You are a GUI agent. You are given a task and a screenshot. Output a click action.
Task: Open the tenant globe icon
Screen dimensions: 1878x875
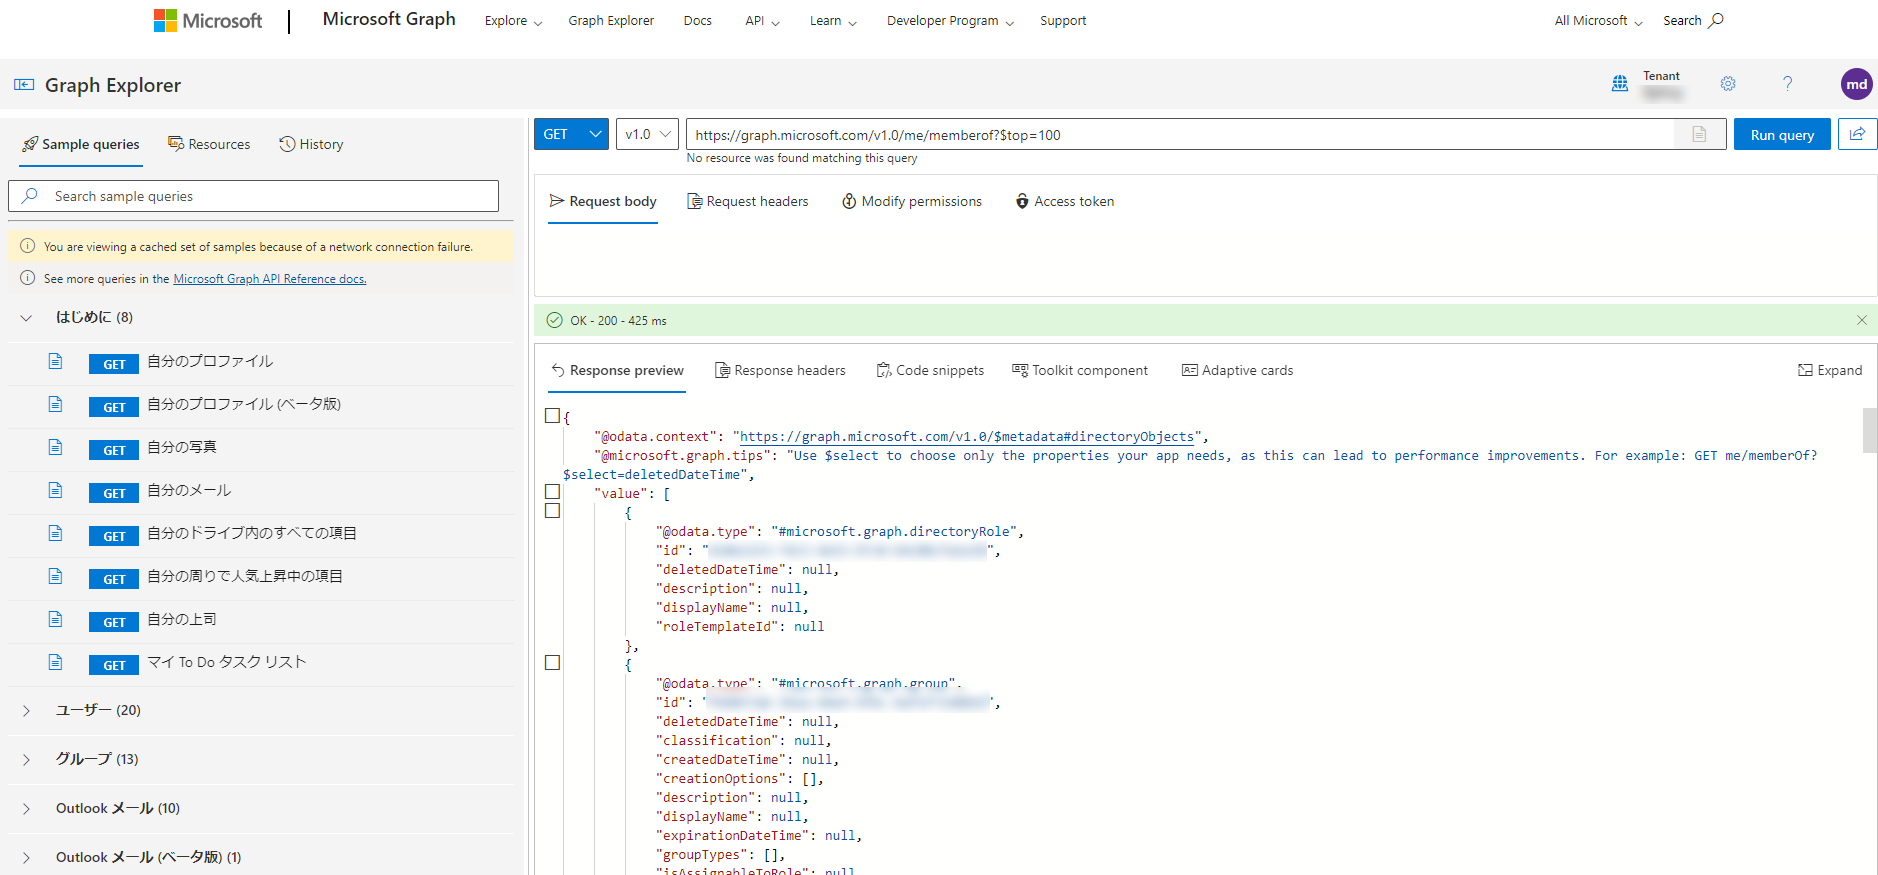pyautogui.click(x=1620, y=84)
